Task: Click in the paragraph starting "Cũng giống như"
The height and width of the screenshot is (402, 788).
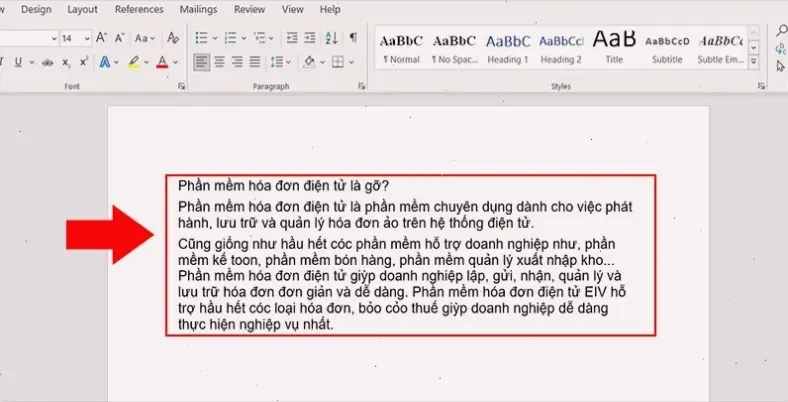Action: [x=400, y=284]
